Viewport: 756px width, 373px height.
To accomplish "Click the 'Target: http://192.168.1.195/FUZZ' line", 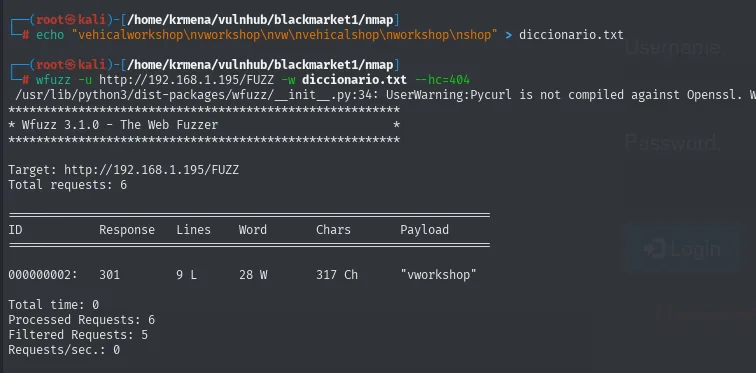I will [123, 170].
